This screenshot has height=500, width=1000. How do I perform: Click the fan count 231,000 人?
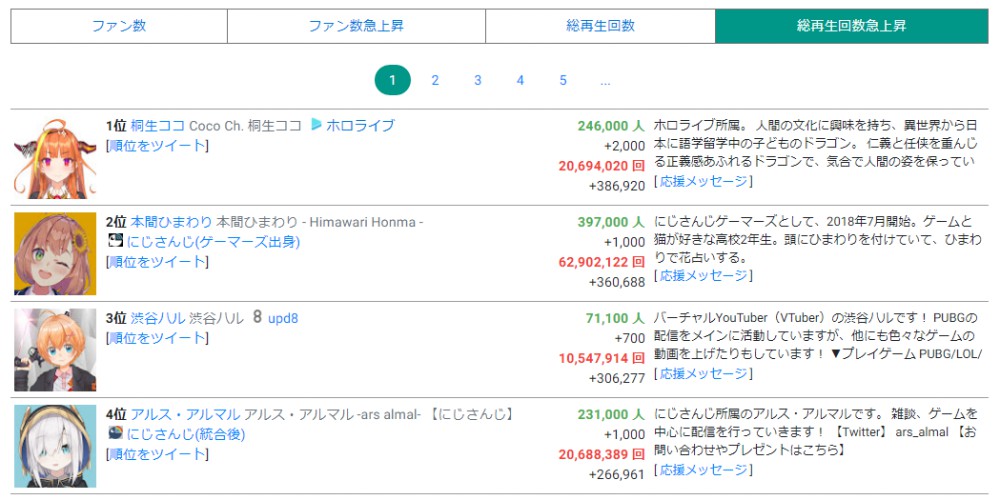(611, 415)
